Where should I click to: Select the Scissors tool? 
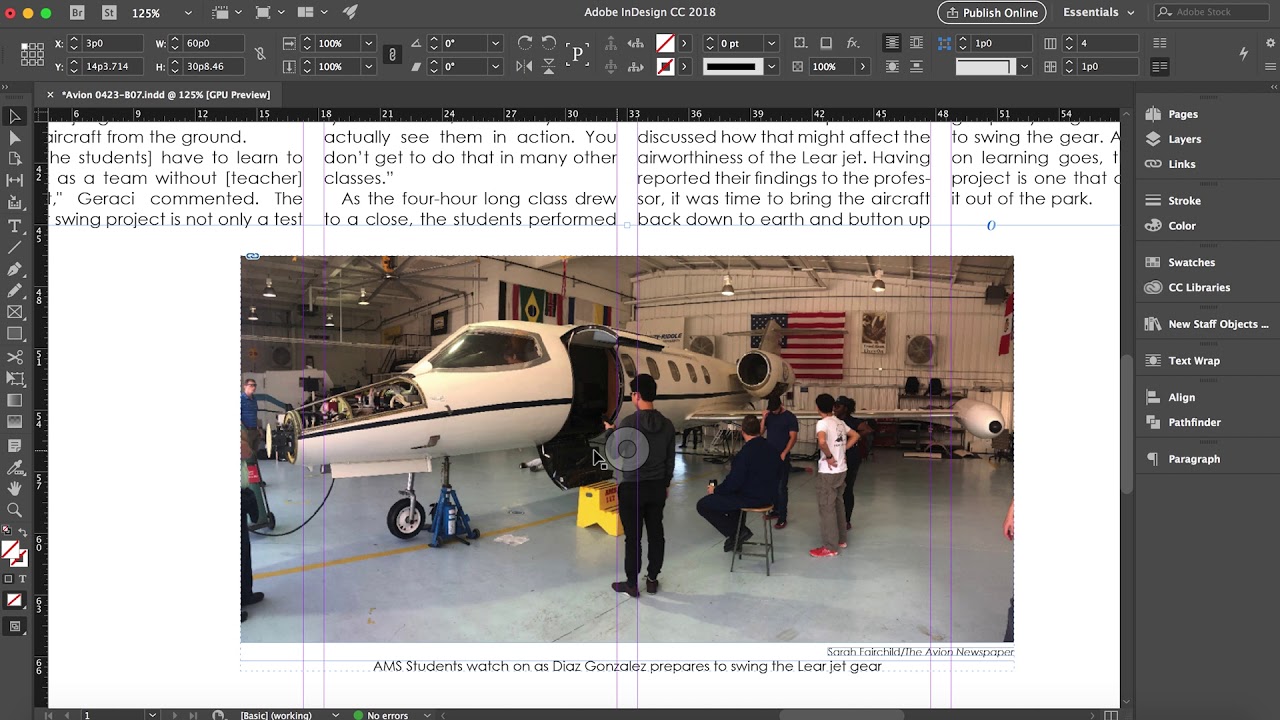14,357
